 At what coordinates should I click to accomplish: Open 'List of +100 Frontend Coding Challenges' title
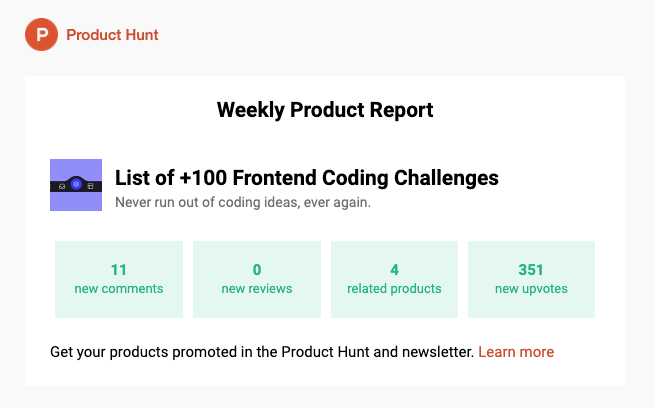[x=307, y=178]
